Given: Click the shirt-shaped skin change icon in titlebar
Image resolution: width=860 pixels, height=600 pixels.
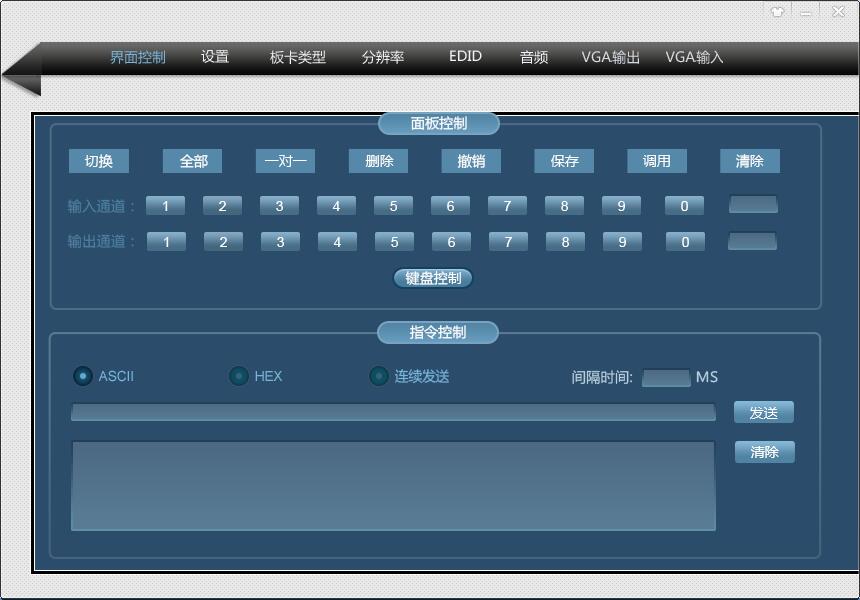Looking at the screenshot, I should (x=779, y=11).
